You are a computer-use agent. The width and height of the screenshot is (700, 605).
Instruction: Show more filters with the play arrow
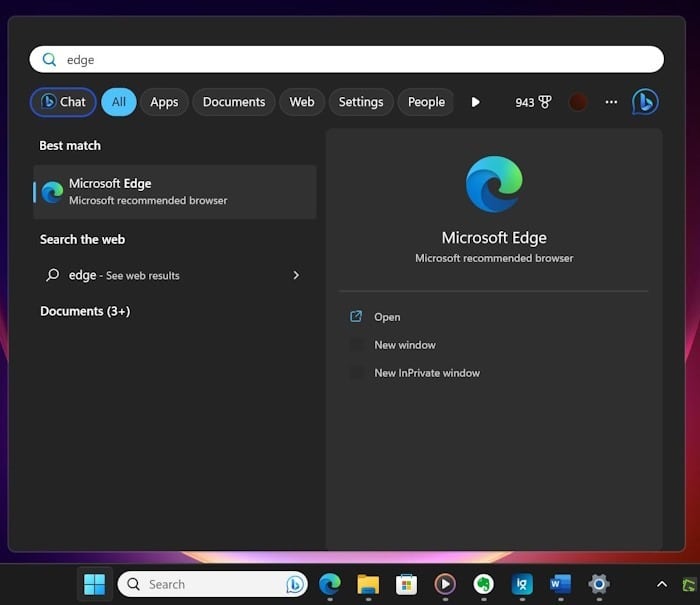click(x=475, y=102)
